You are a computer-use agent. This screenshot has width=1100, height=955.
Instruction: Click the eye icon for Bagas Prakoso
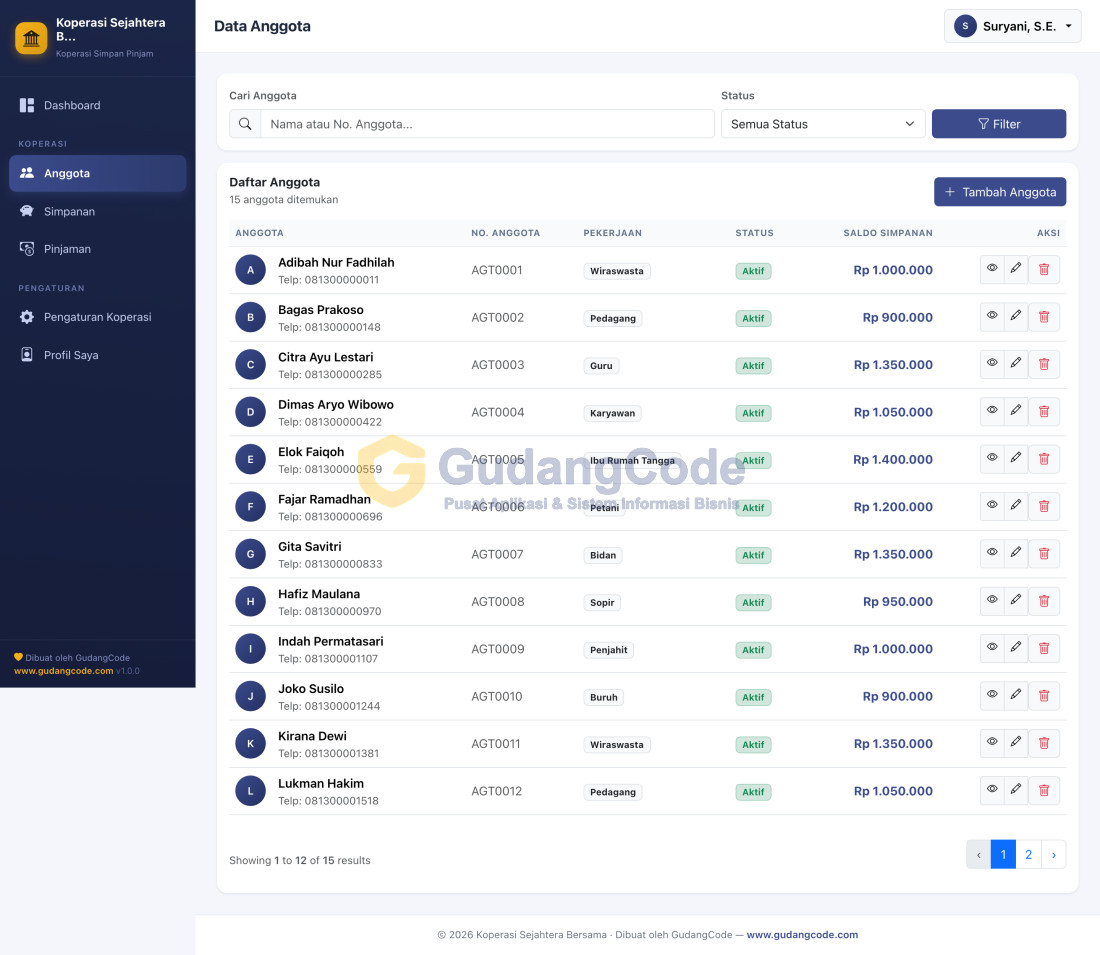(992, 316)
